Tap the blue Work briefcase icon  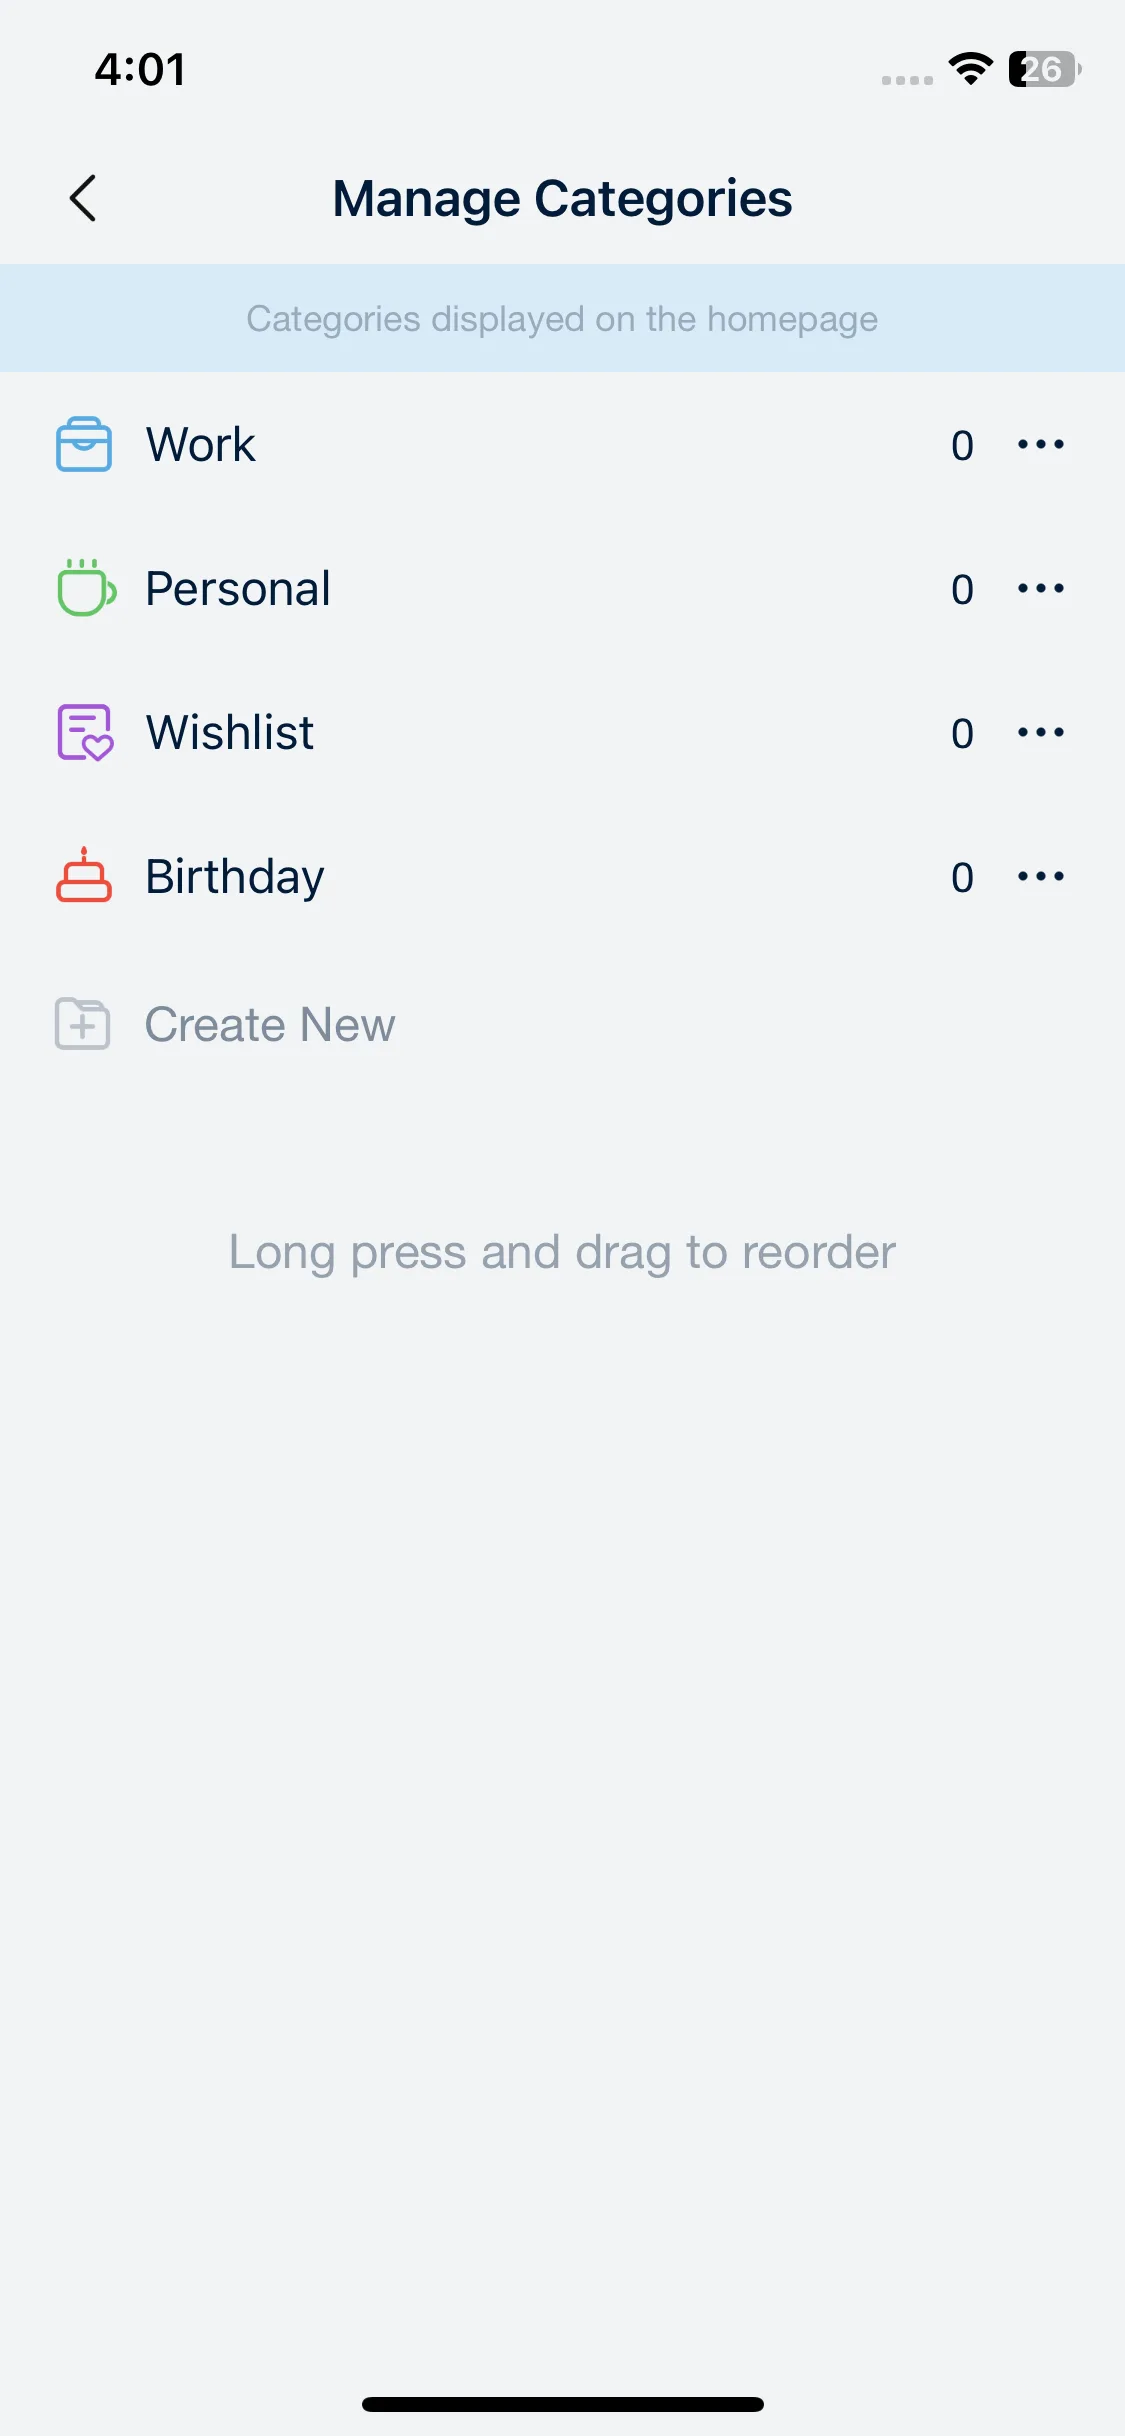(x=84, y=444)
